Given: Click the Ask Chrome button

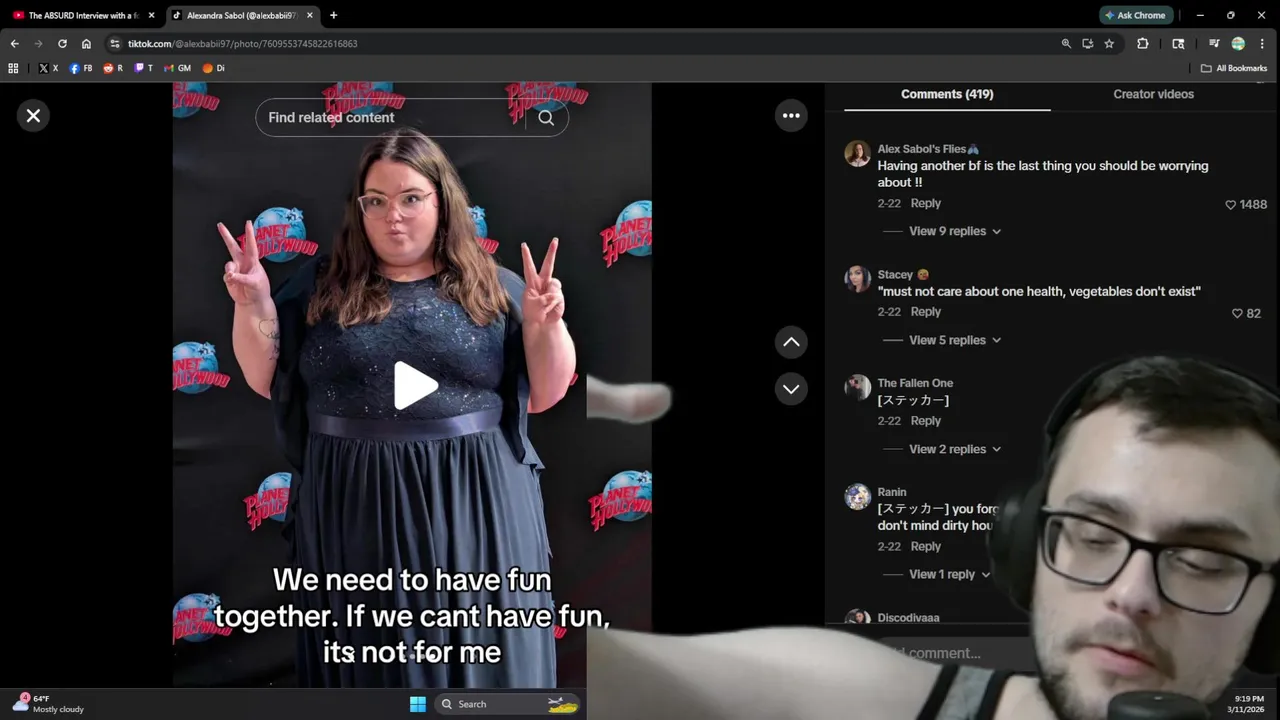Looking at the screenshot, I should pyautogui.click(x=1136, y=15).
